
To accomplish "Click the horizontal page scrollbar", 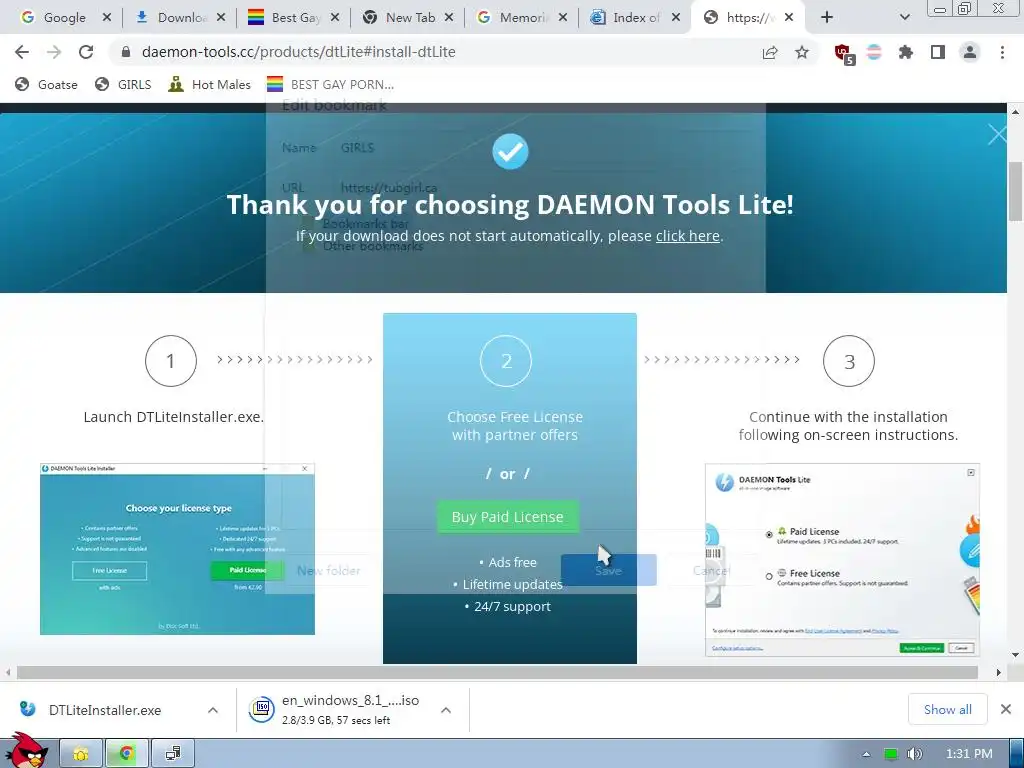I will coord(496,672).
